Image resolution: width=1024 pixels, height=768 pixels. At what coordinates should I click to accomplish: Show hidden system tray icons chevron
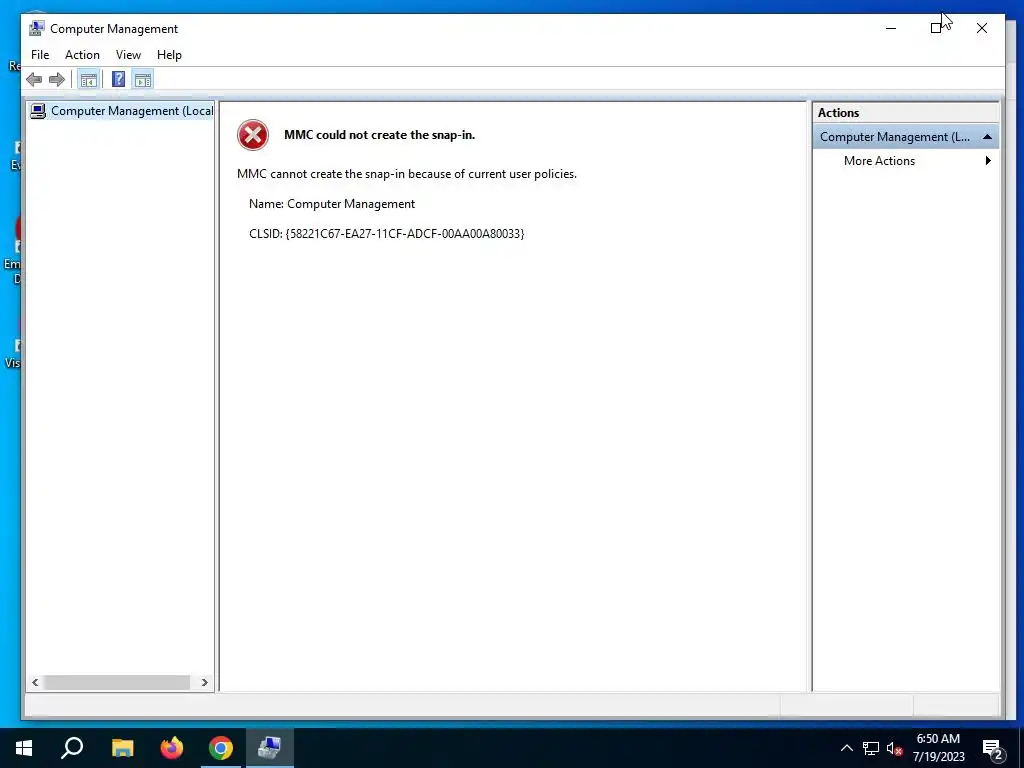pyautogui.click(x=846, y=748)
